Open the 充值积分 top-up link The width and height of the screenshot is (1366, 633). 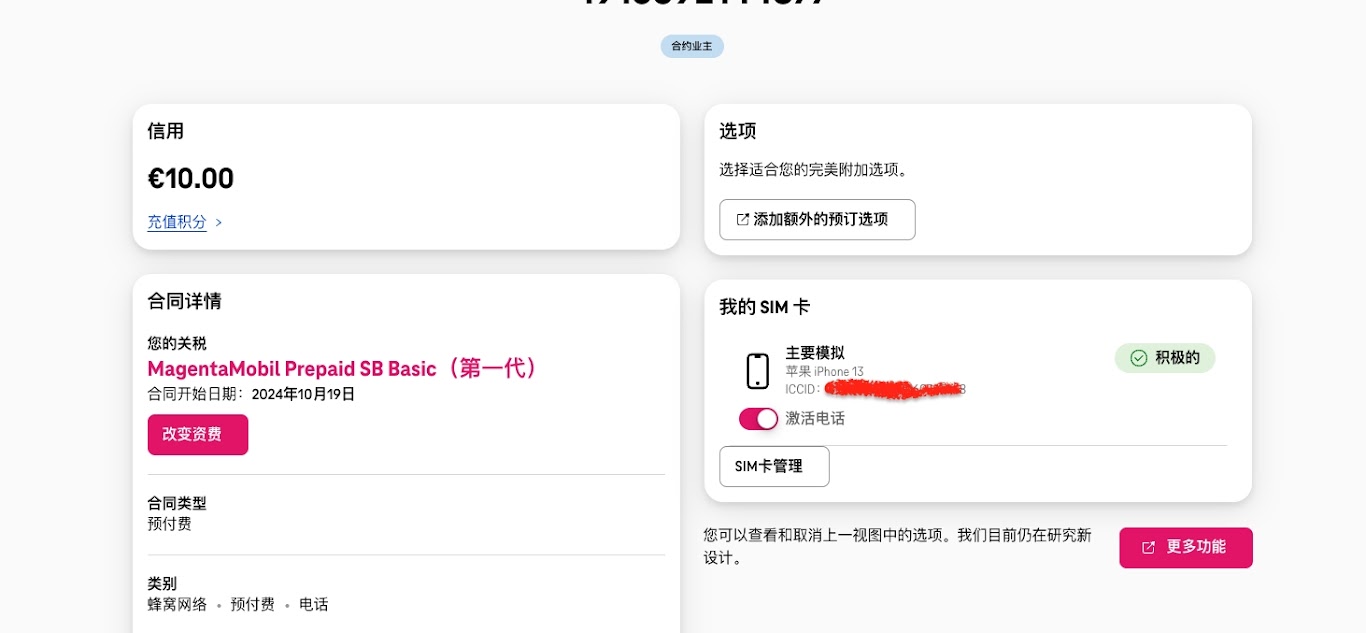coord(177,222)
